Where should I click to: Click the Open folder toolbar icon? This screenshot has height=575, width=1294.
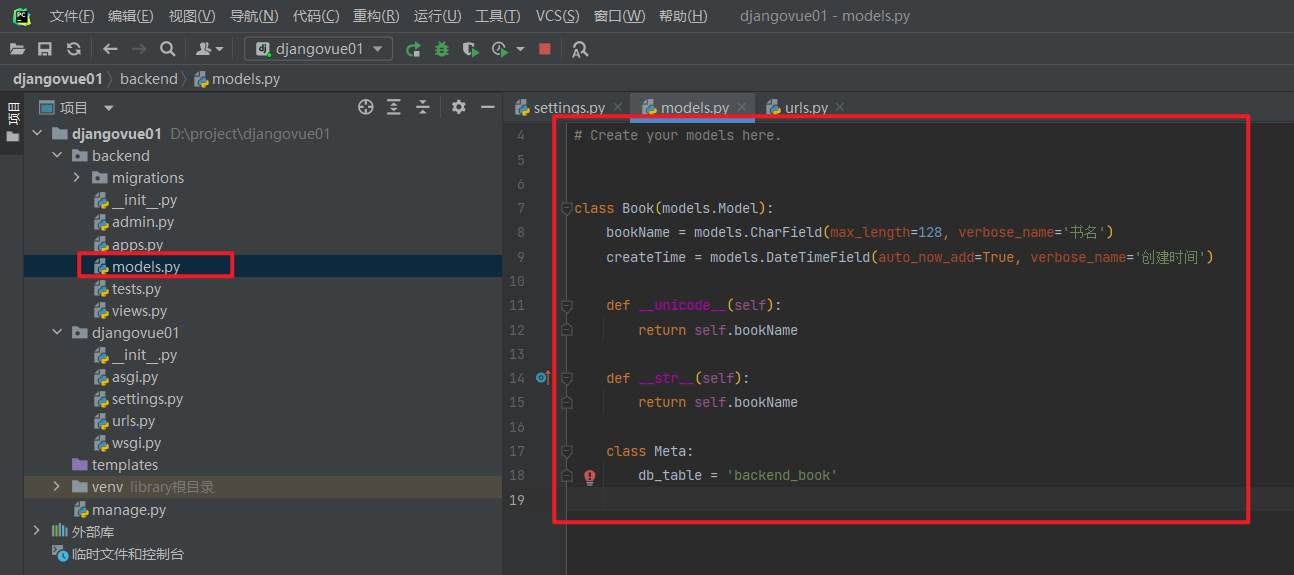pyautogui.click(x=17, y=48)
